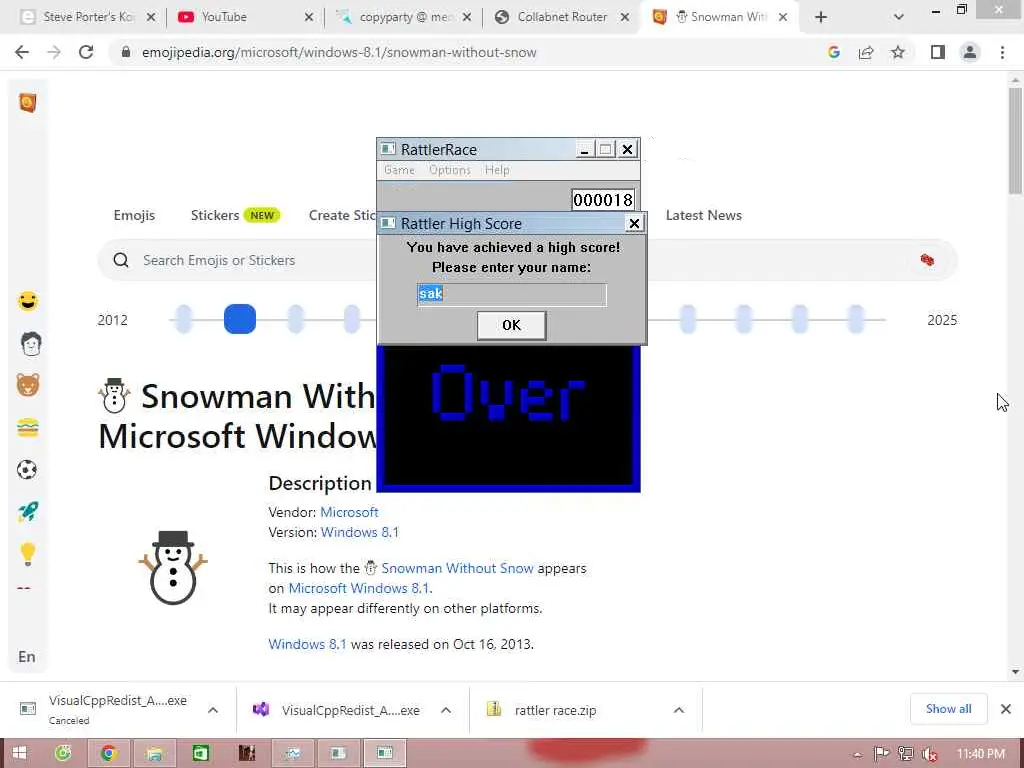Image resolution: width=1024 pixels, height=768 pixels.
Task: Click the share page icon
Action: (866, 52)
